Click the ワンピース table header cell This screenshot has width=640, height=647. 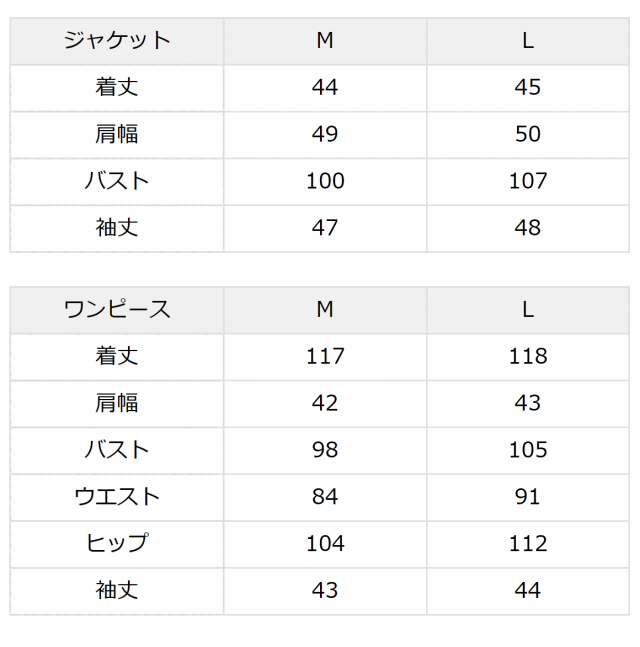click(x=117, y=310)
